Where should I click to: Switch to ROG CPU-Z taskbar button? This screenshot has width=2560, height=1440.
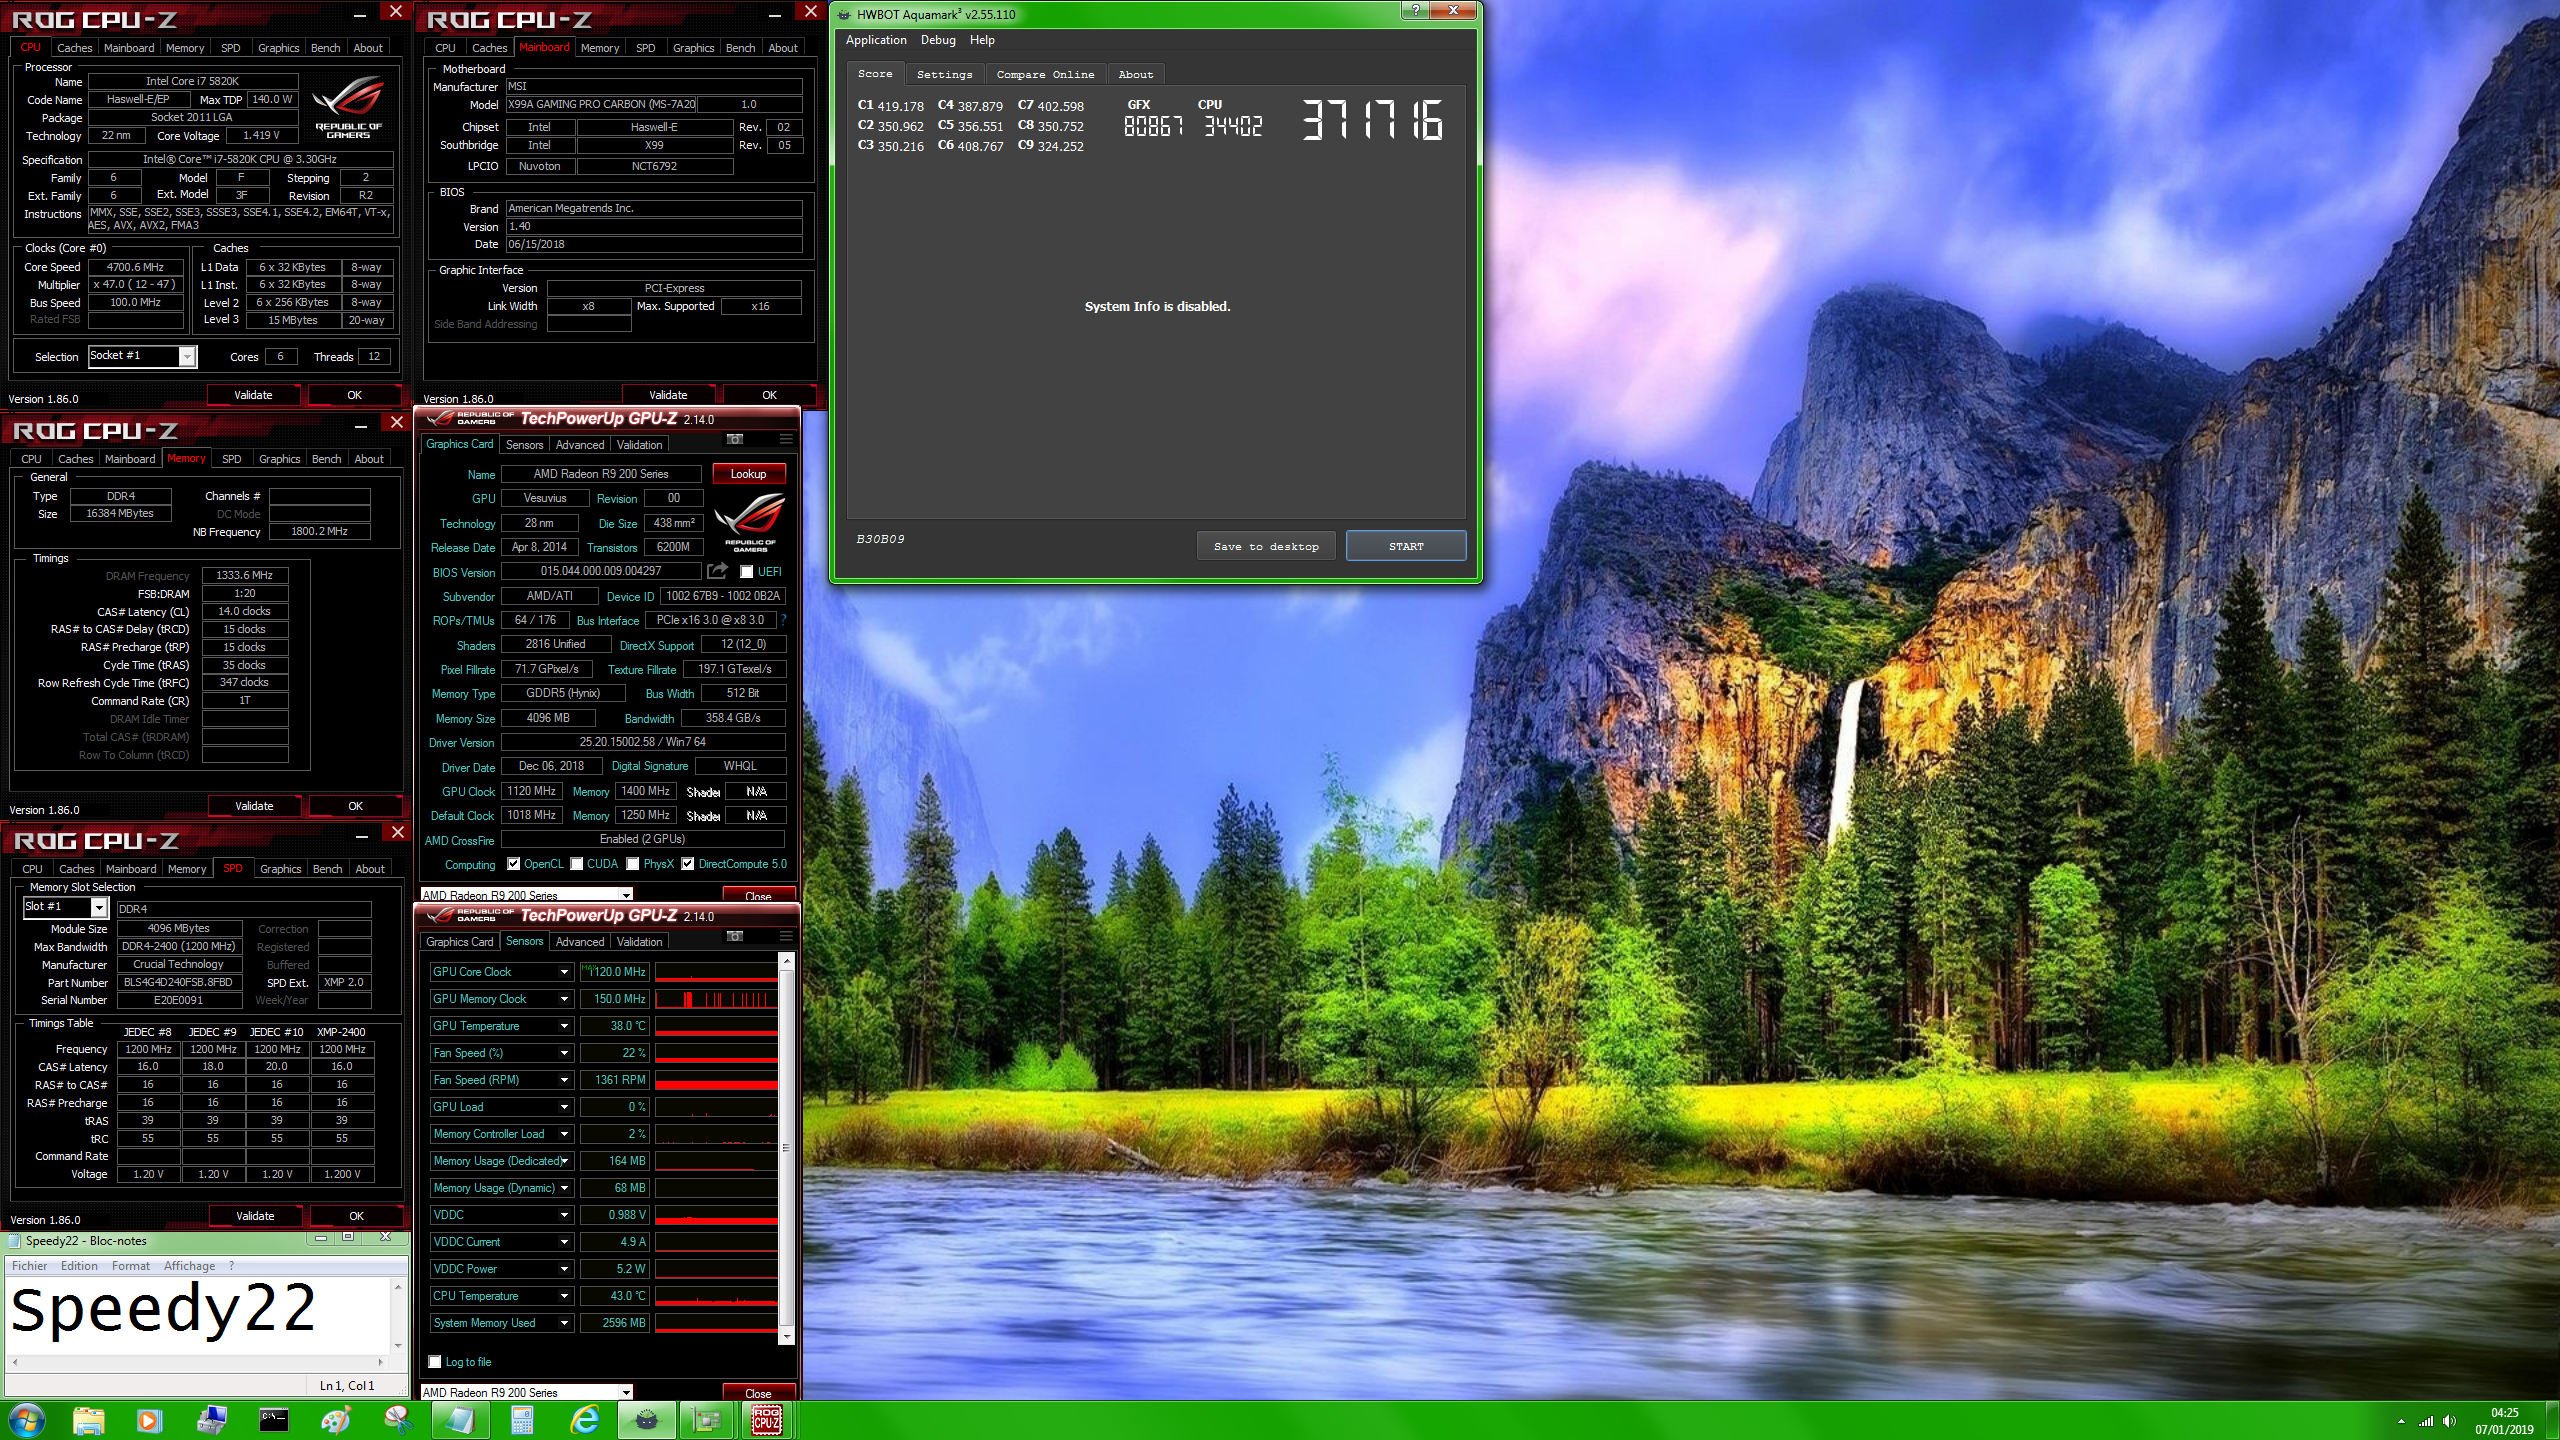point(767,1420)
